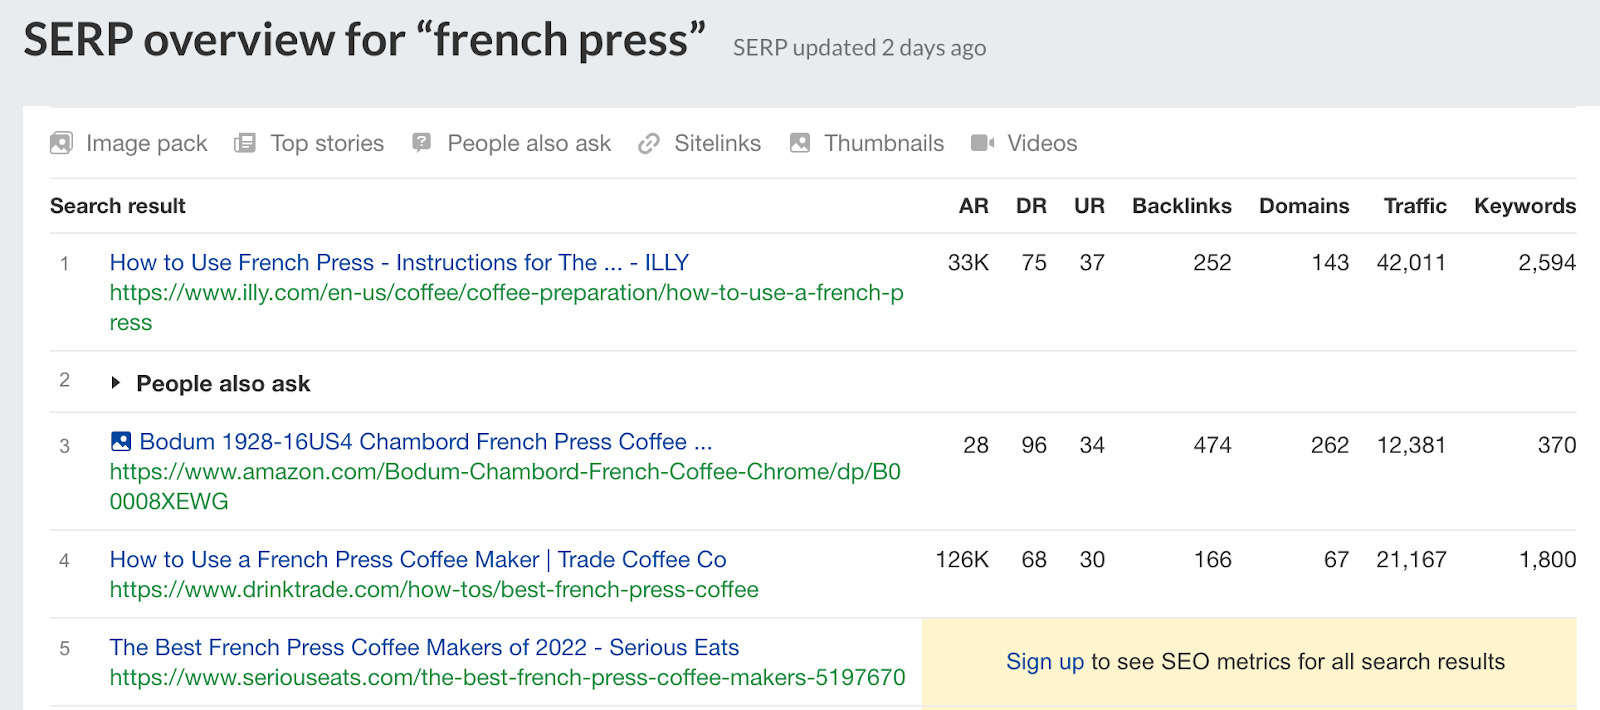Screen dimensions: 1600x710
Task: Open the seriouseats.com URL link
Action: [507, 677]
